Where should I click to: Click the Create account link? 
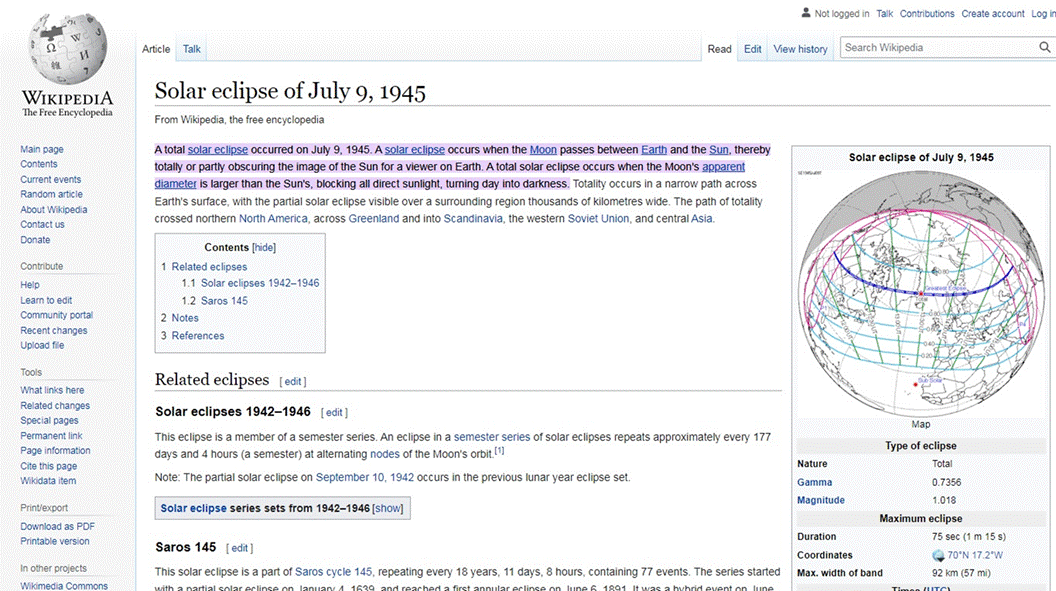pos(993,13)
